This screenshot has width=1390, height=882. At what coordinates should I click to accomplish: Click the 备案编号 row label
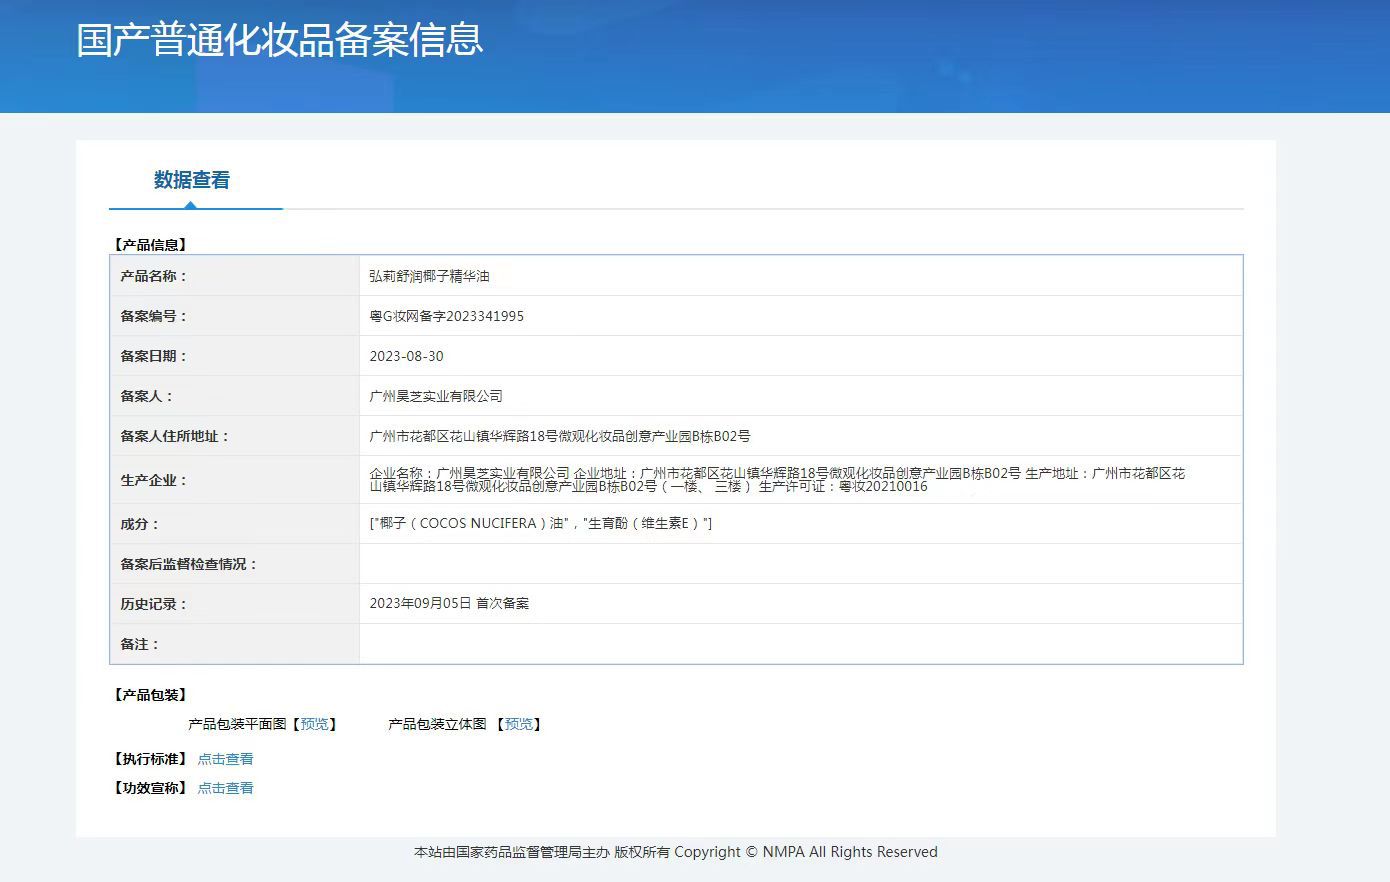pos(154,316)
